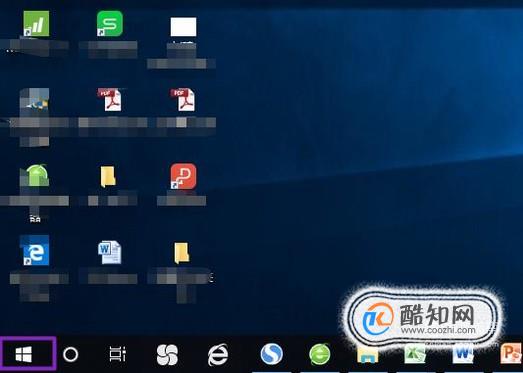Select the green bar-chart desktop shortcut

[x=36, y=23]
